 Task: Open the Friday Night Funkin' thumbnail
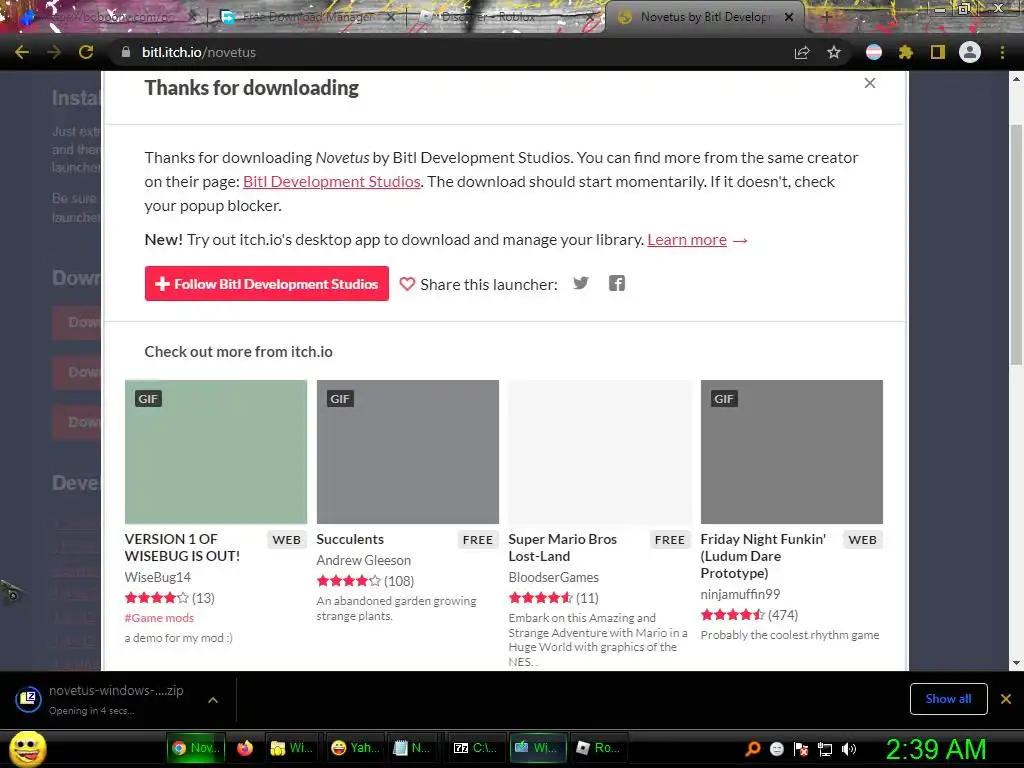[792, 452]
